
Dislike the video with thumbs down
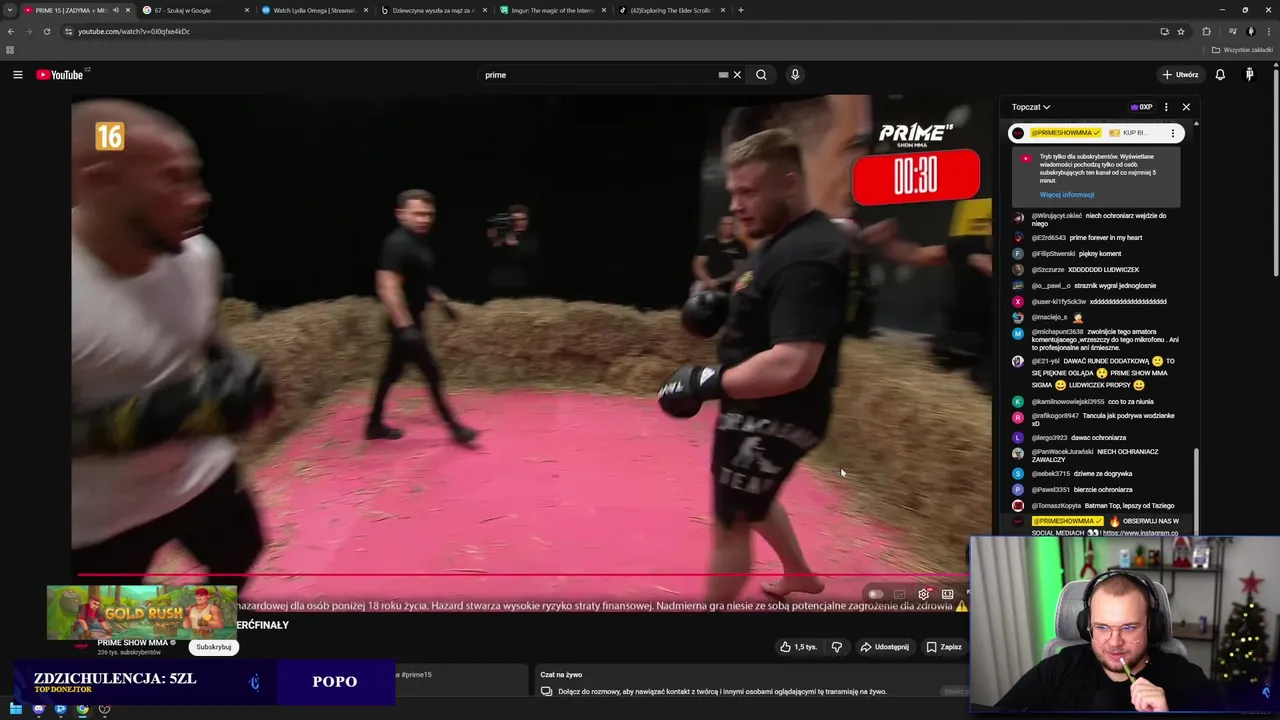[x=837, y=647]
